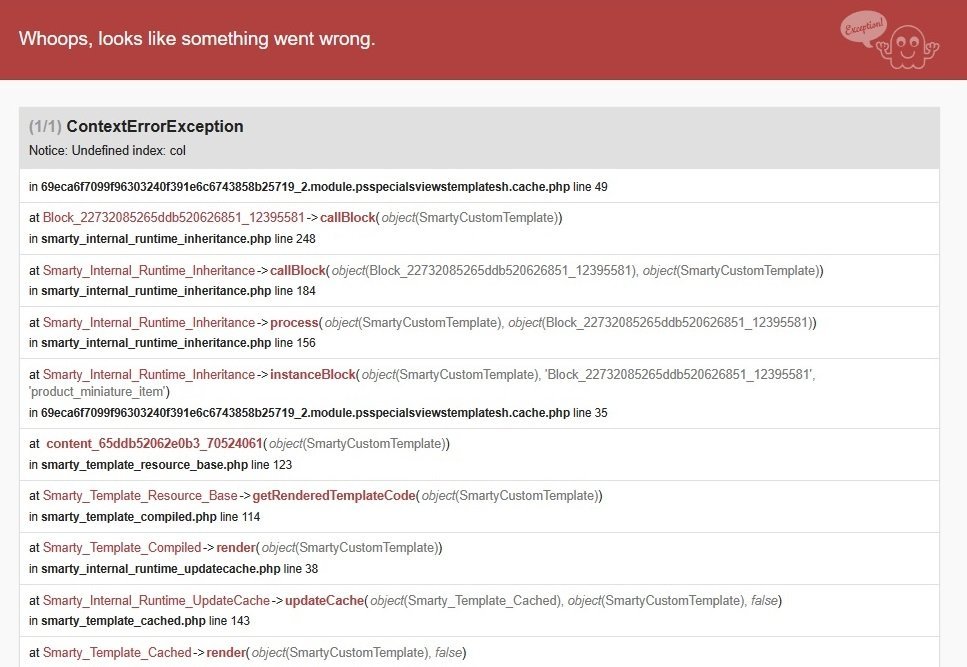Click the updateCache method link
Viewport: 967px width, 667px height.
click(x=324, y=601)
